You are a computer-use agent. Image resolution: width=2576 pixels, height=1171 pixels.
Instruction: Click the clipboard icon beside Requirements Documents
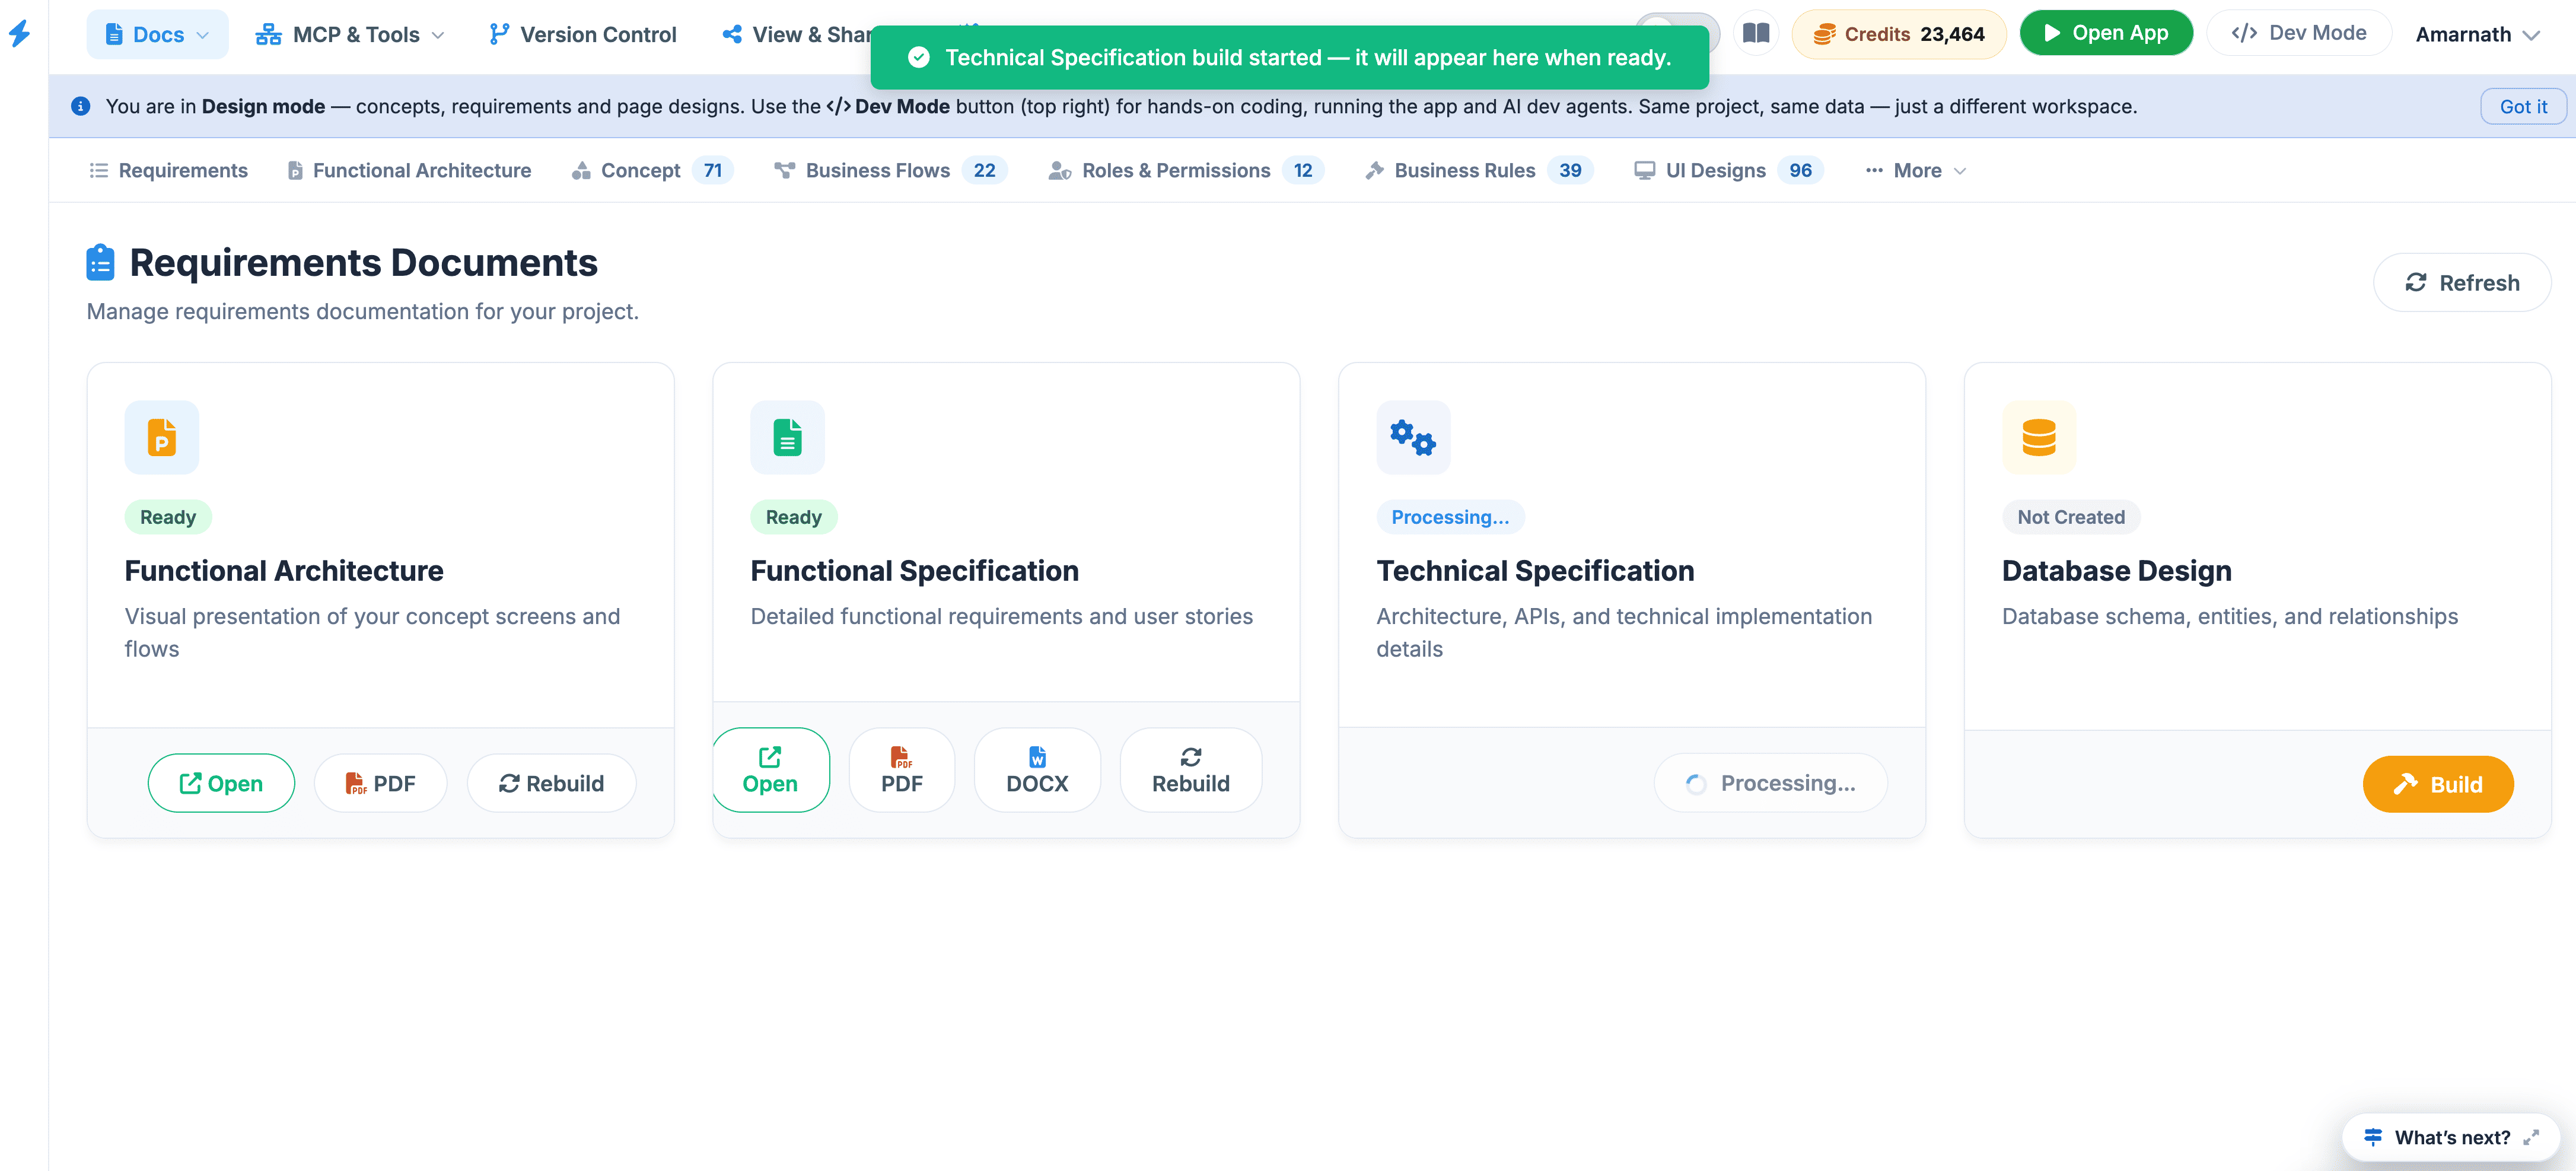pos(100,262)
